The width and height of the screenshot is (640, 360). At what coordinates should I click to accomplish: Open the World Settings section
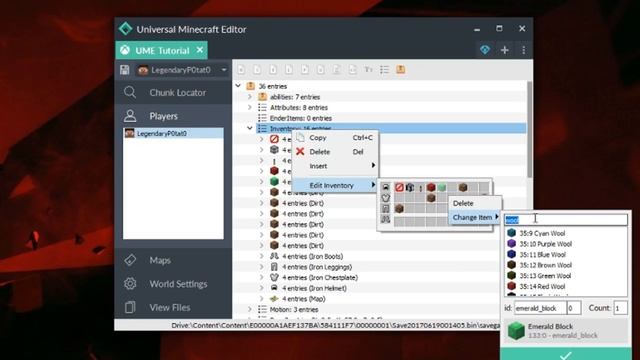tap(173, 284)
